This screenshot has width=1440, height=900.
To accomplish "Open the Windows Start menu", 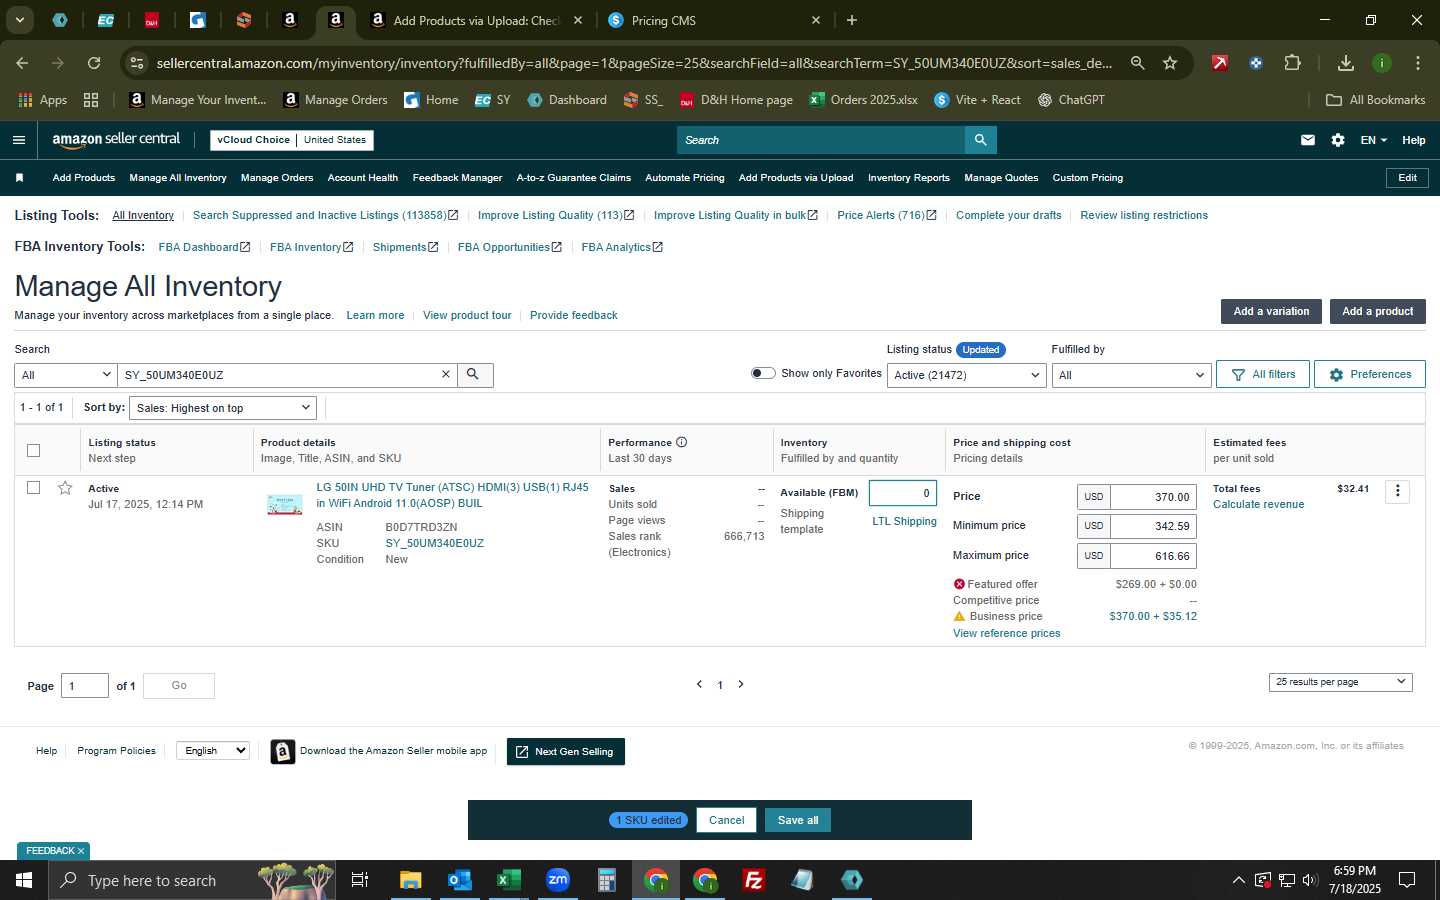I will point(24,880).
